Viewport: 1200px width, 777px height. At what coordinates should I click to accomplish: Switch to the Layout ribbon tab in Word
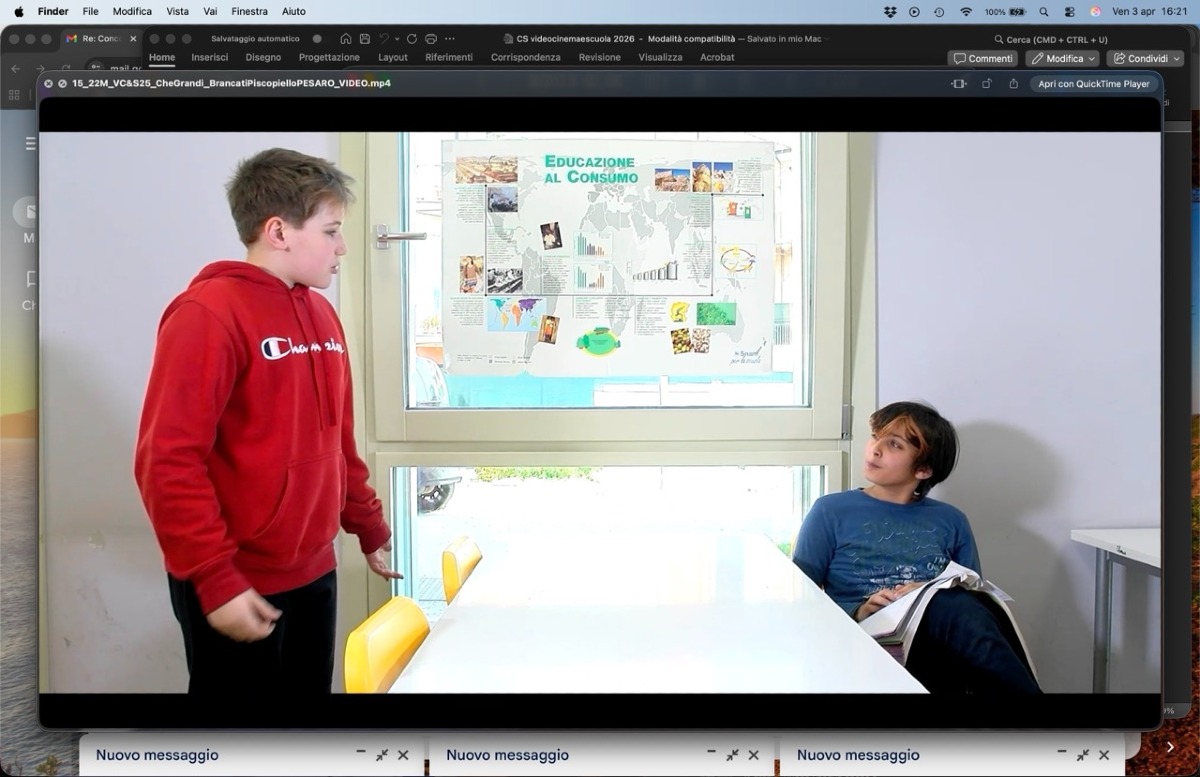(393, 58)
